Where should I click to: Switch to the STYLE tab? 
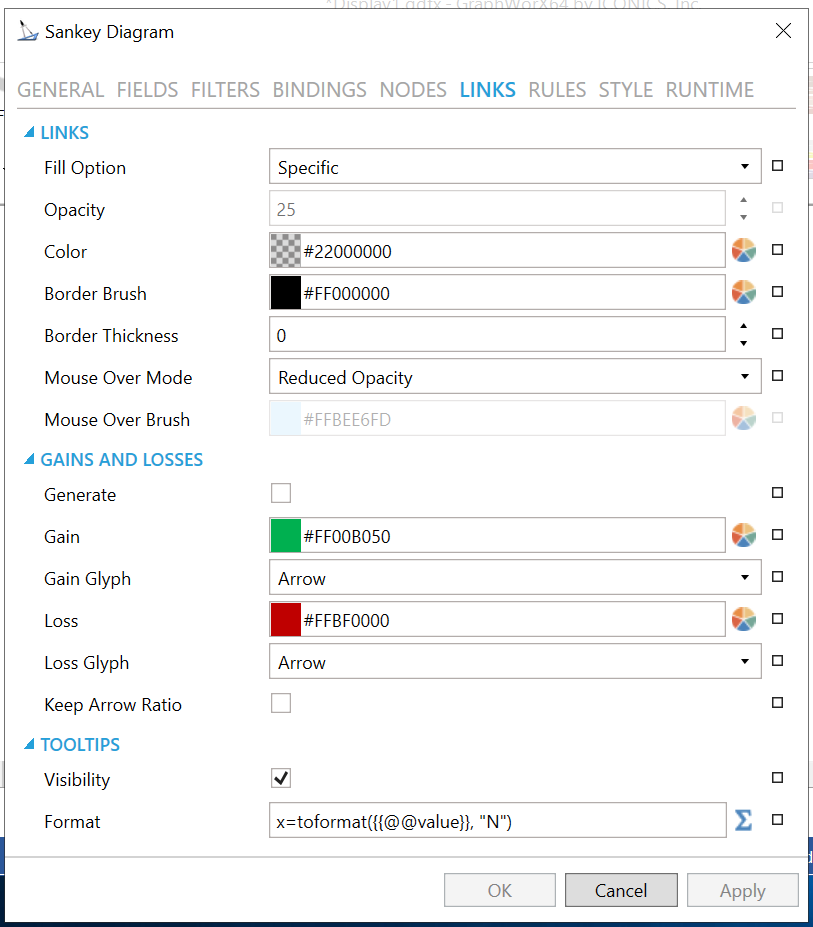tap(625, 90)
